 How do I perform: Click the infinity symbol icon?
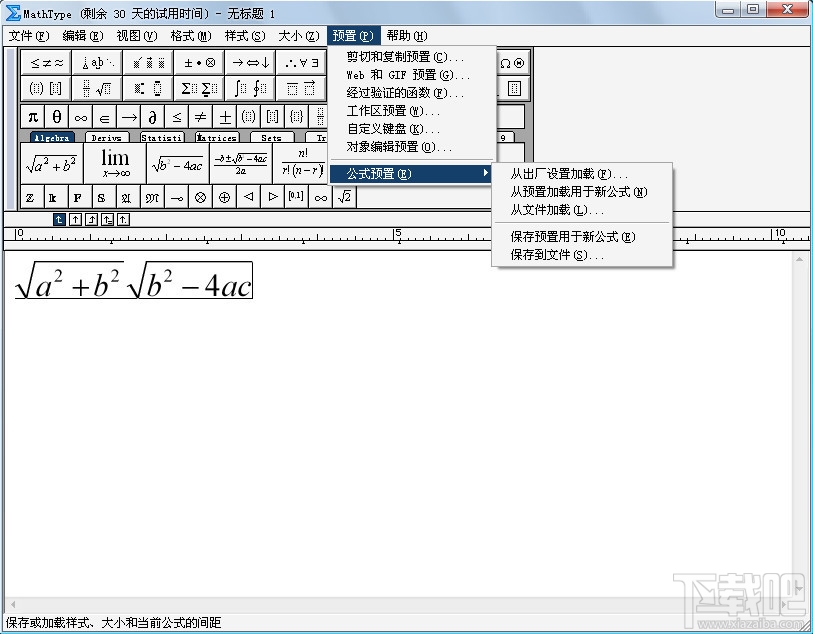tap(79, 116)
